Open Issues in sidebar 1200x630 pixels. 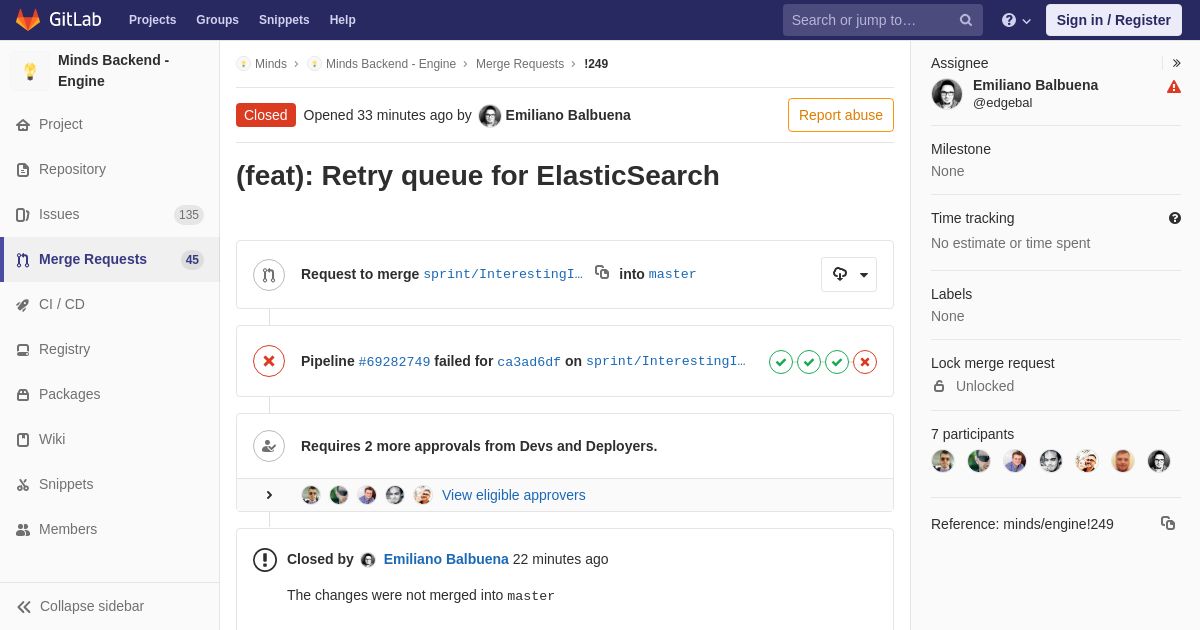click(59, 214)
